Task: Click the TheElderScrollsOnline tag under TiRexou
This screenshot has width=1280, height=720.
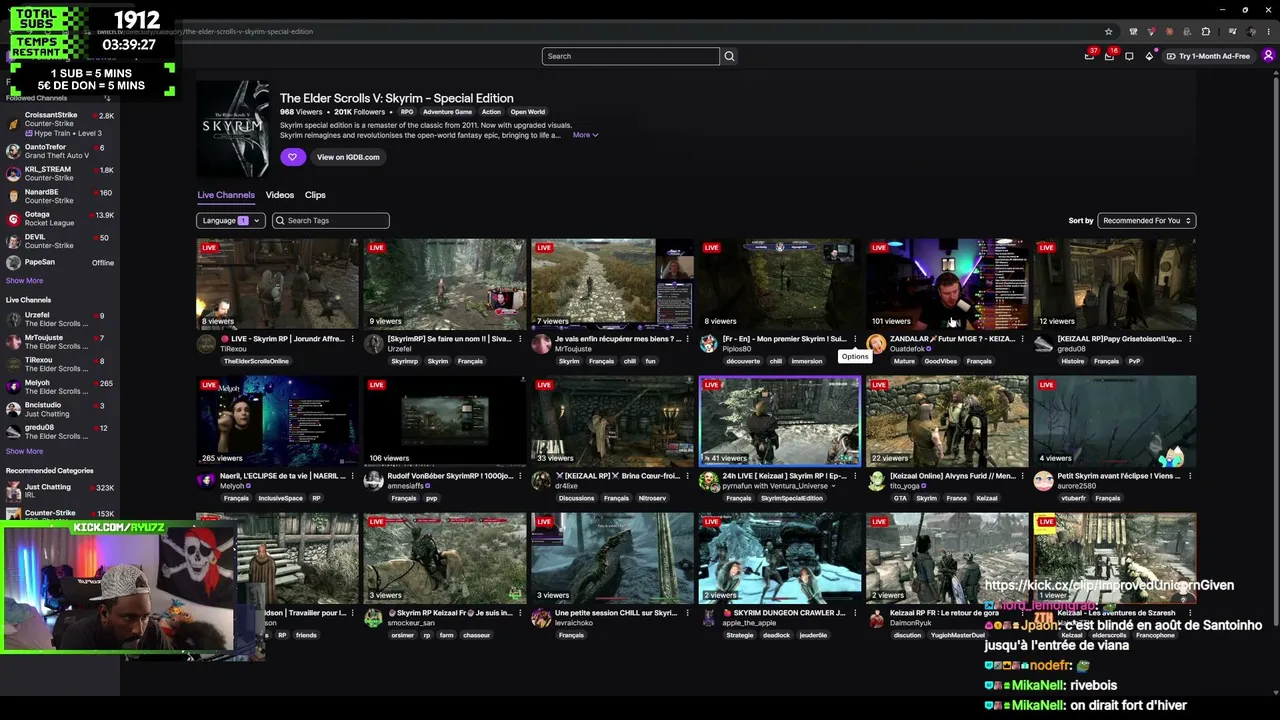Action: click(257, 361)
